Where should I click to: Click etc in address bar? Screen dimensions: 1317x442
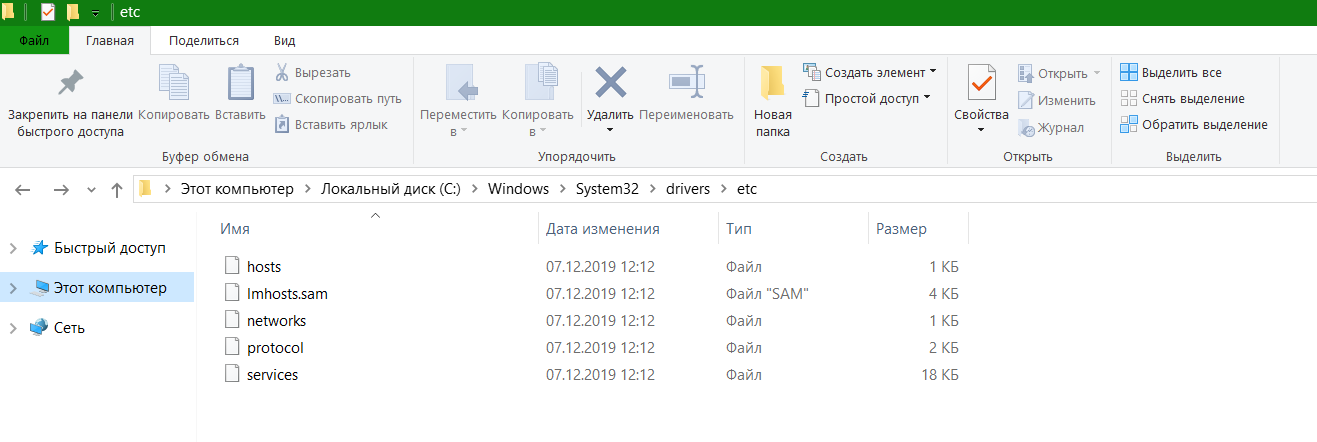click(747, 189)
